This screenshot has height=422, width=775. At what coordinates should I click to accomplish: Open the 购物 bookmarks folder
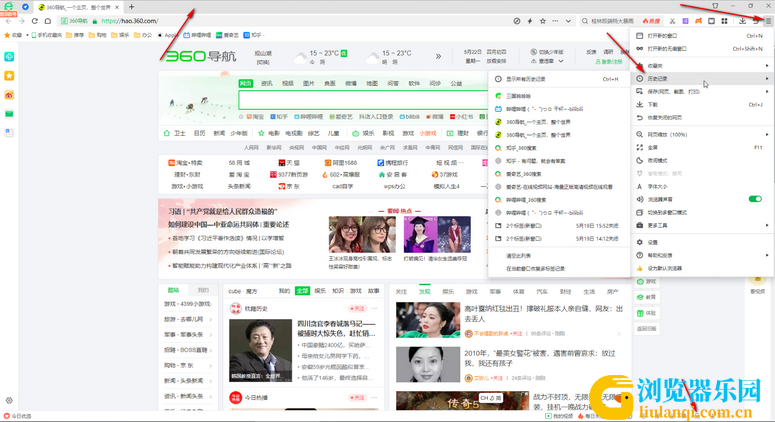pyautogui.click(x=97, y=35)
